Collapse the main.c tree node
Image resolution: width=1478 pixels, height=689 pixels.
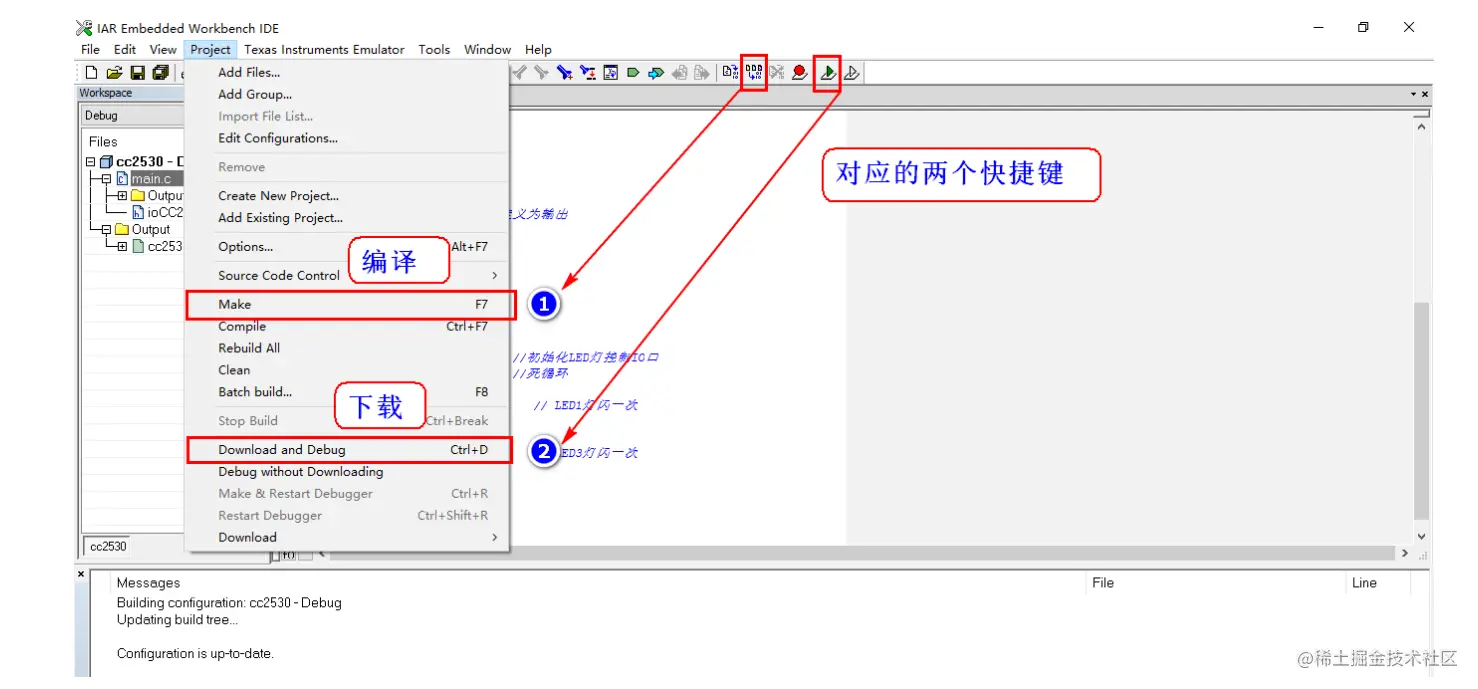click(107, 179)
